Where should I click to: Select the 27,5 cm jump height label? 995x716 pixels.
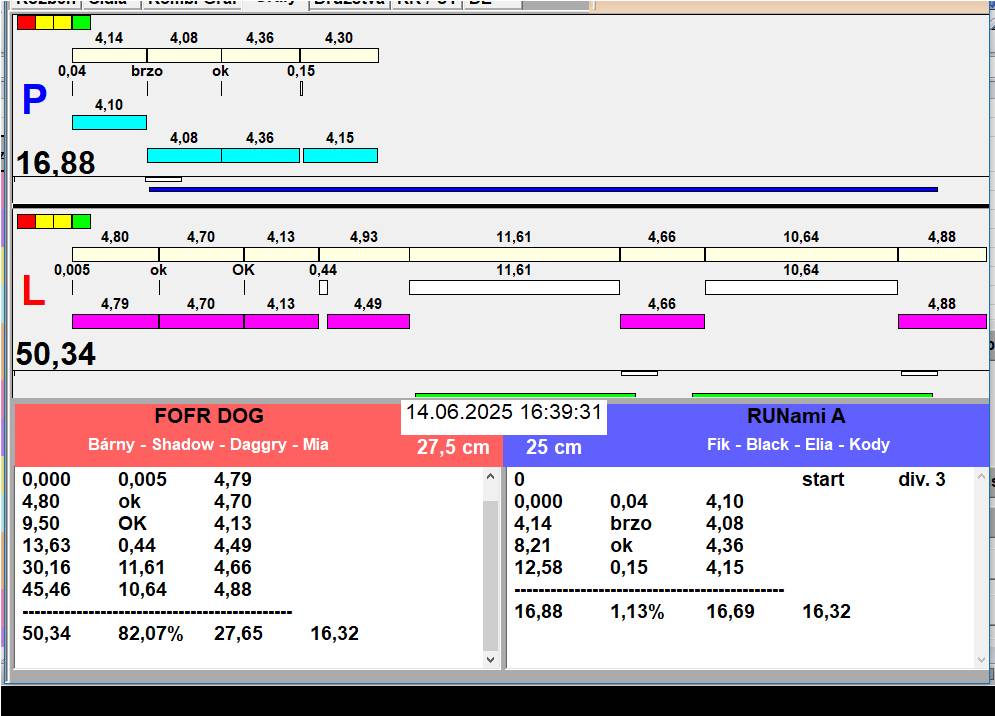click(x=453, y=448)
